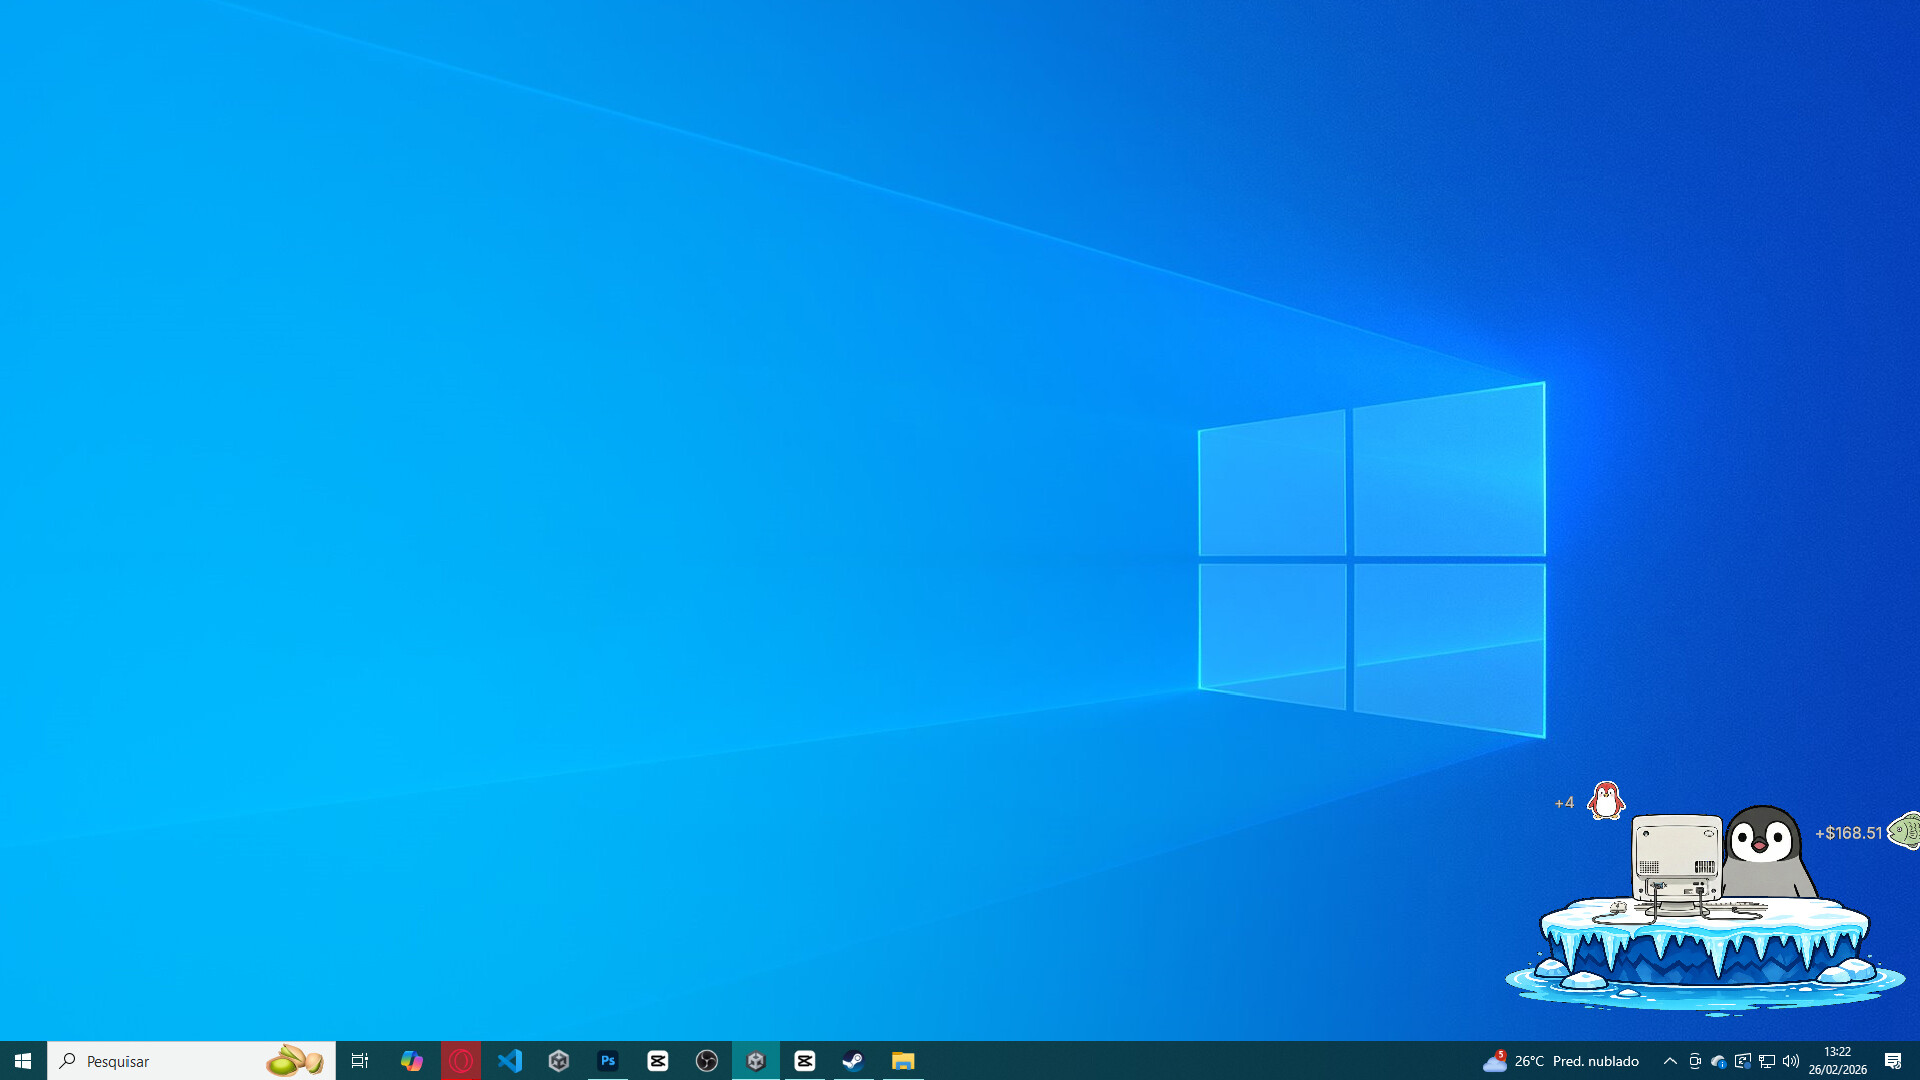
Task: Launch Copilot from the taskbar
Action: click(411, 1061)
